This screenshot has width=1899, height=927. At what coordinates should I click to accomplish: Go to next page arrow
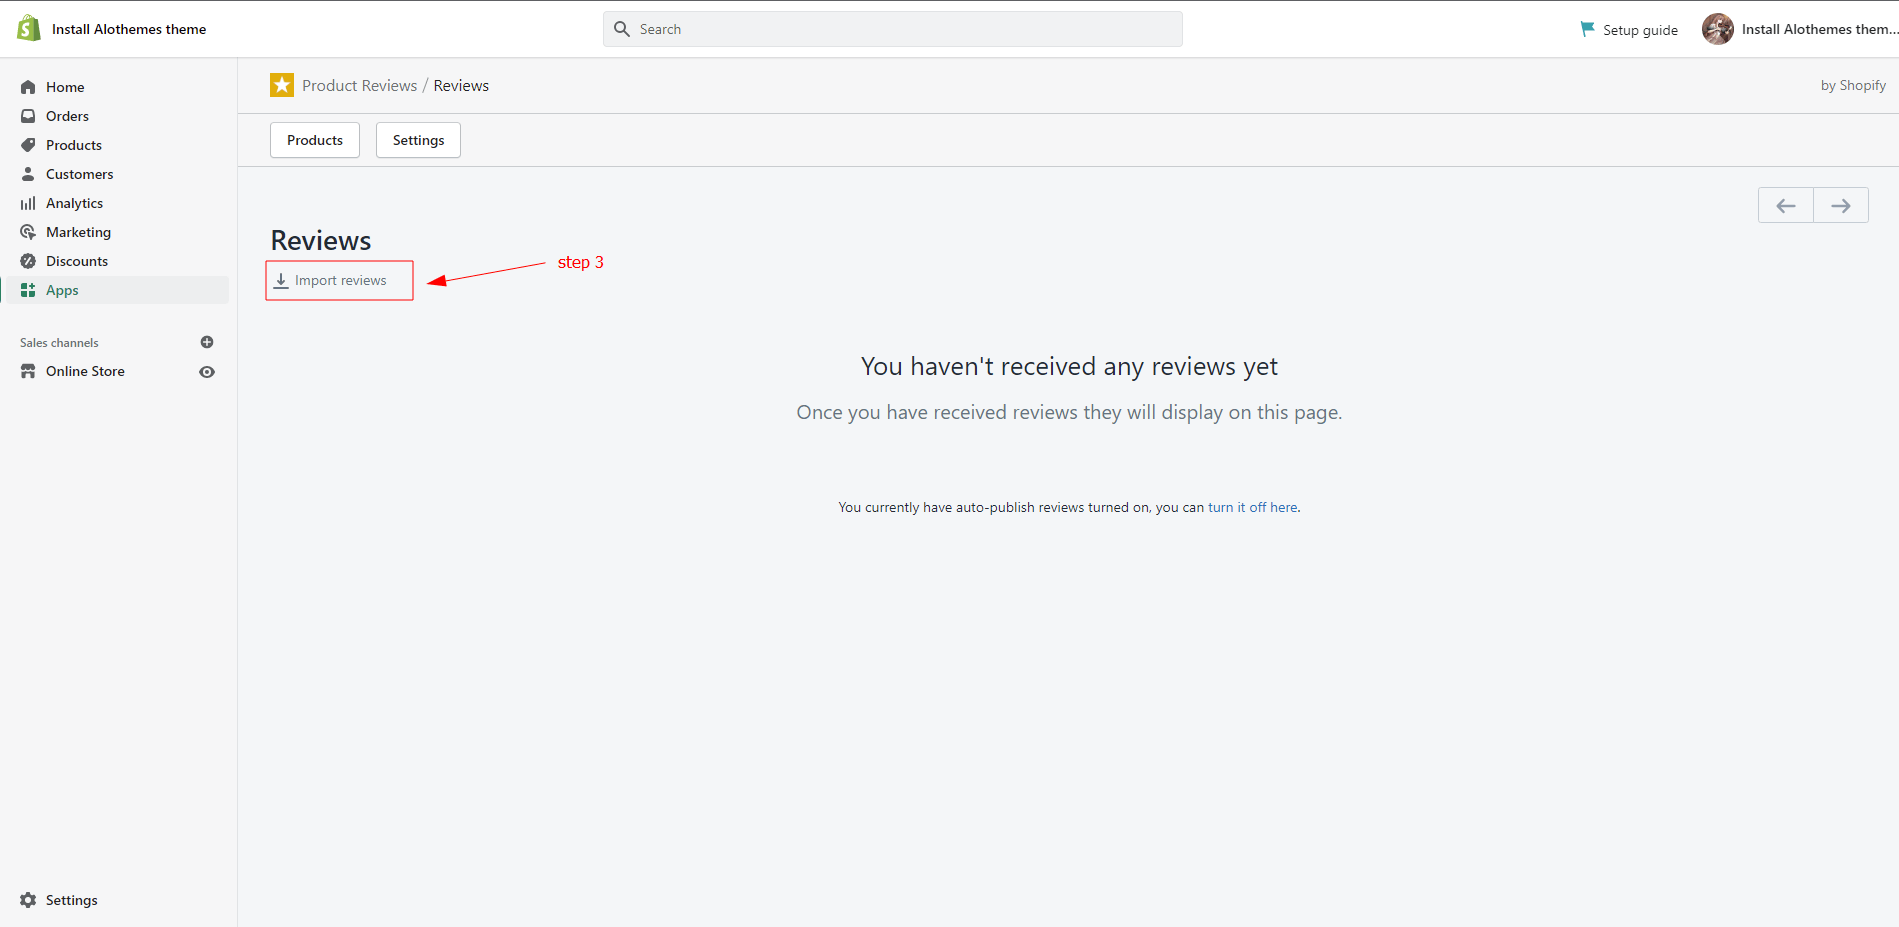1840,206
